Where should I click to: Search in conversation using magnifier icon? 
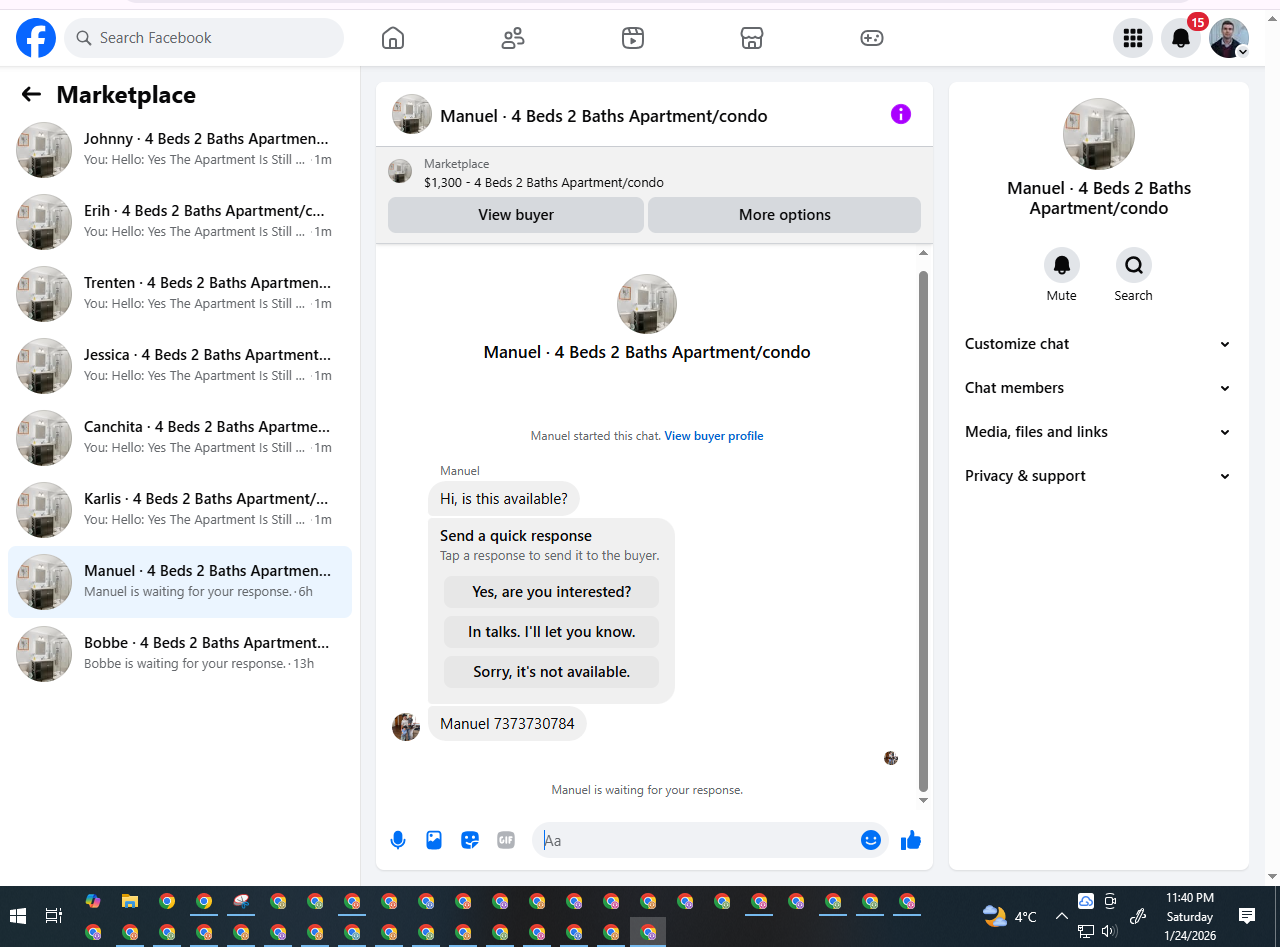(1134, 265)
